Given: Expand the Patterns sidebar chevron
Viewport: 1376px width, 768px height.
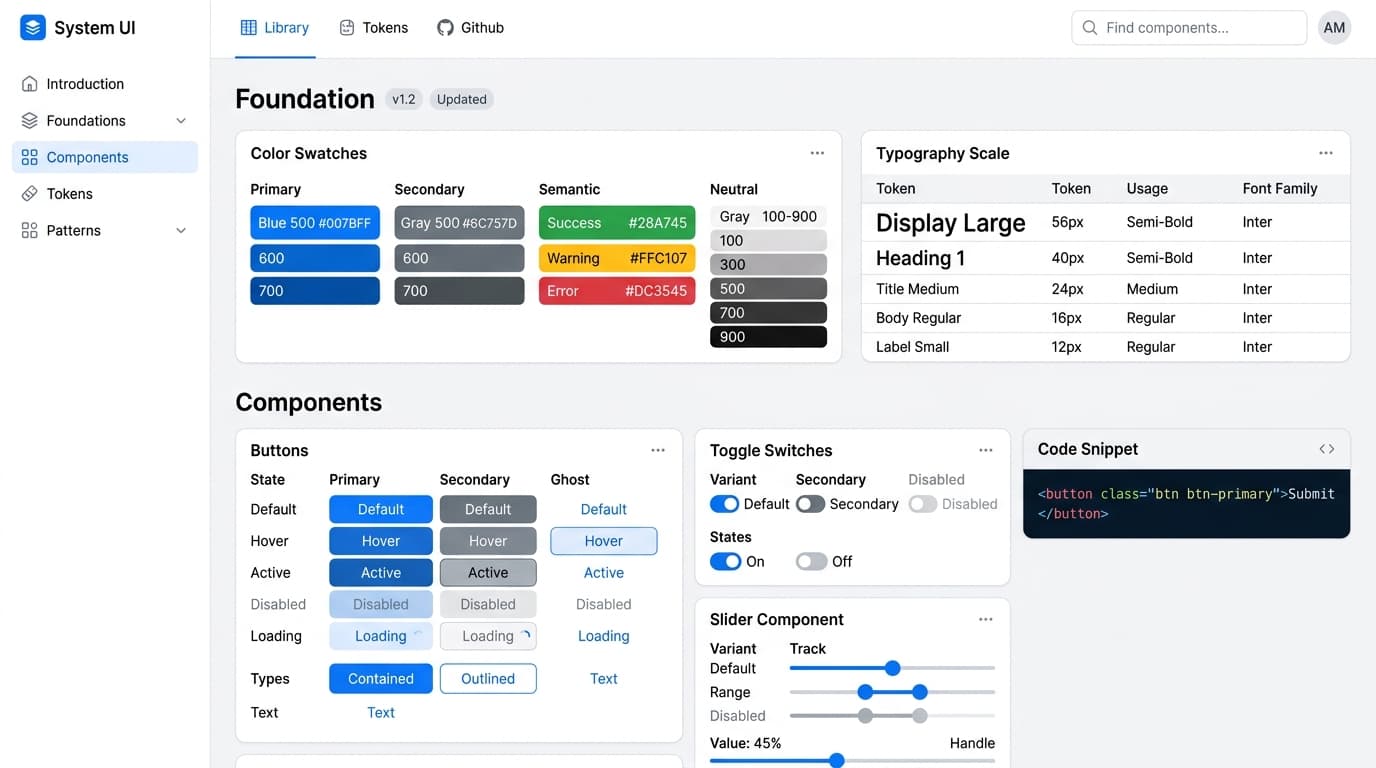Looking at the screenshot, I should tap(181, 230).
